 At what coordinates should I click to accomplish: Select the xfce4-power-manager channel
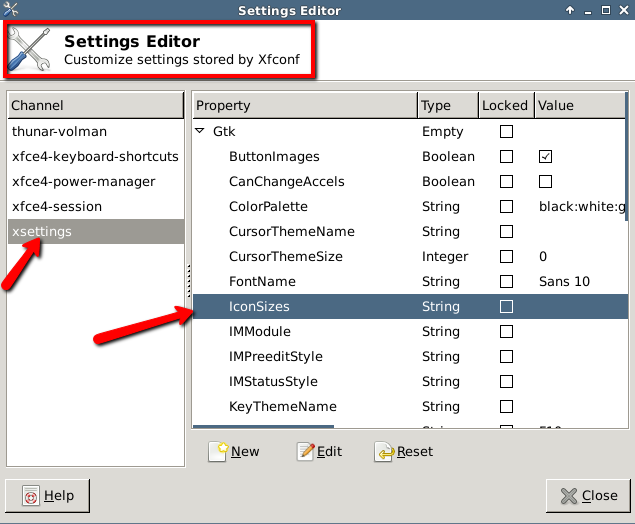click(x=96, y=181)
